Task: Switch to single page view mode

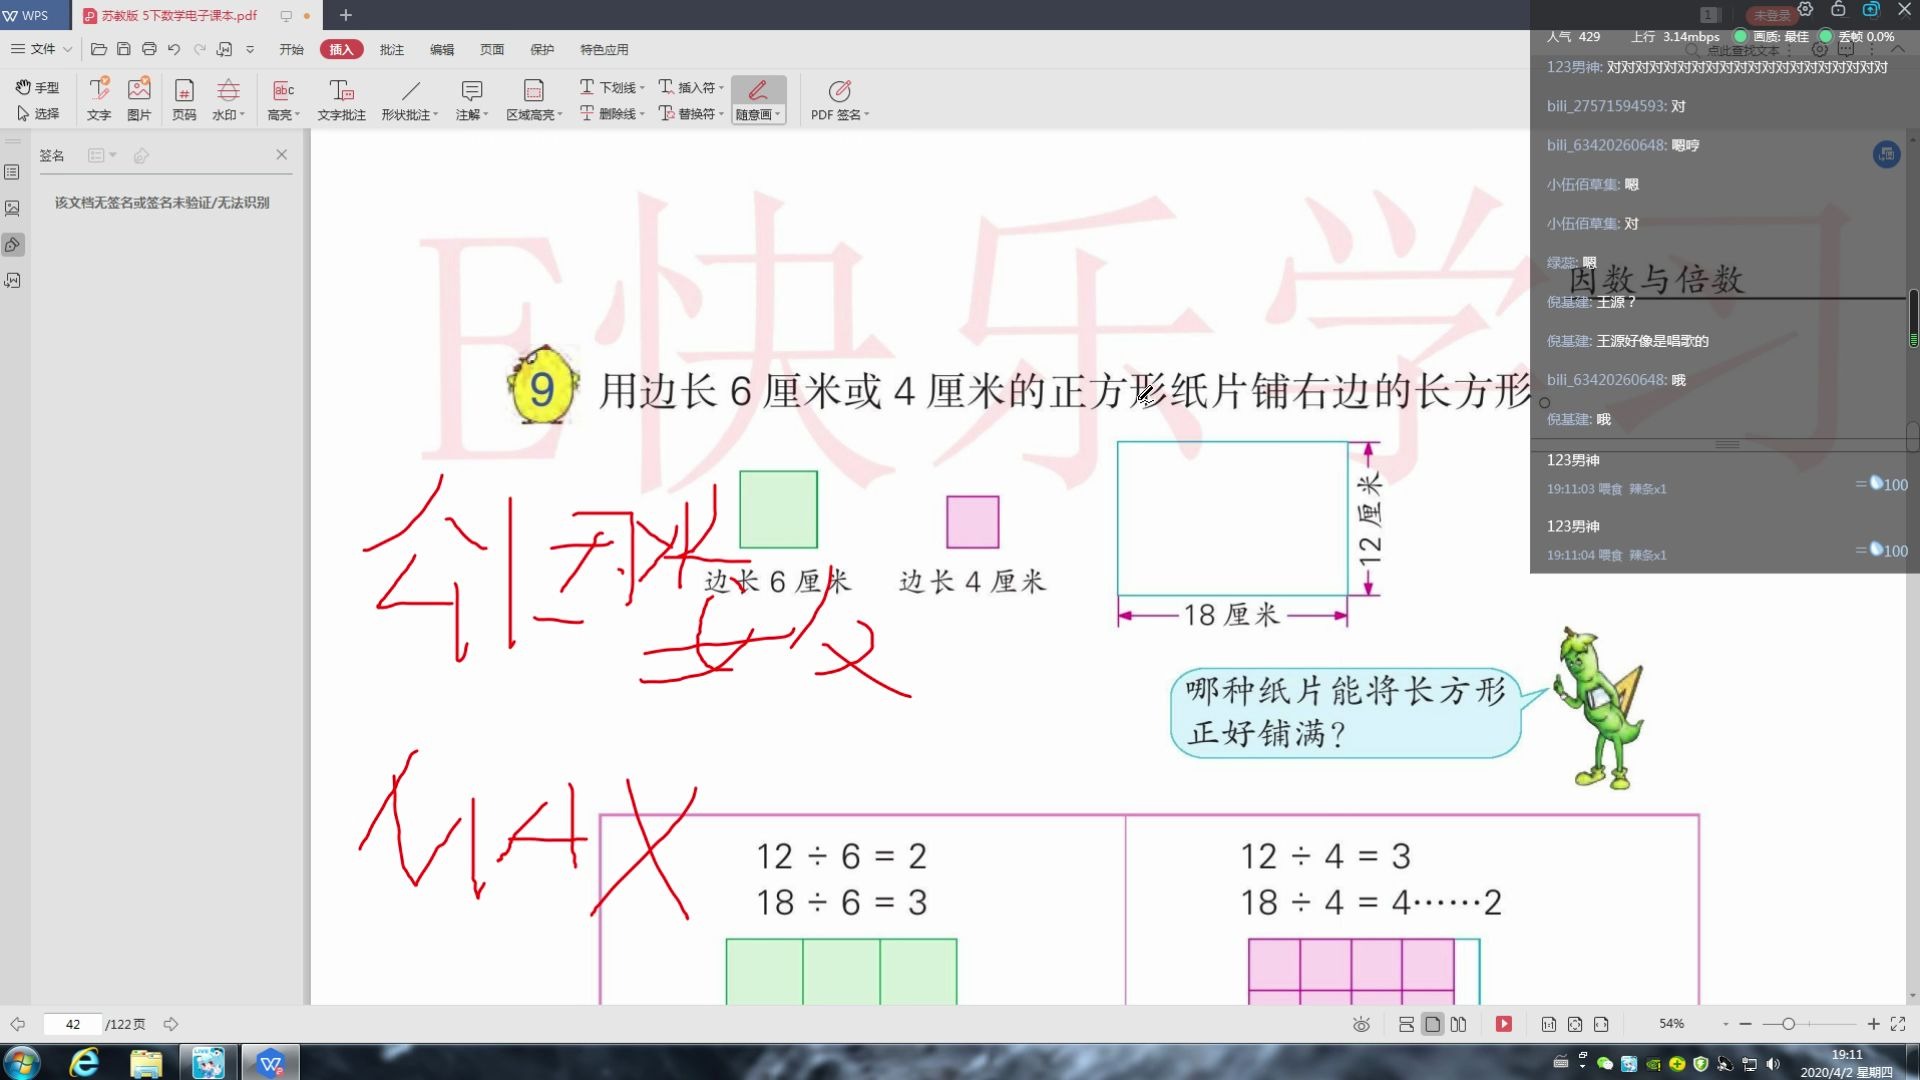Action: click(1432, 1024)
